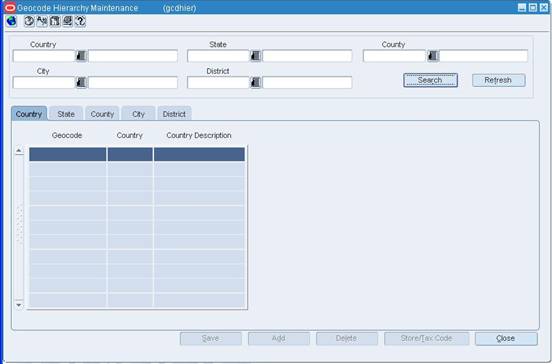Click the County code input field
The width and height of the screenshot is (552, 364).
pyautogui.click(x=395, y=56)
